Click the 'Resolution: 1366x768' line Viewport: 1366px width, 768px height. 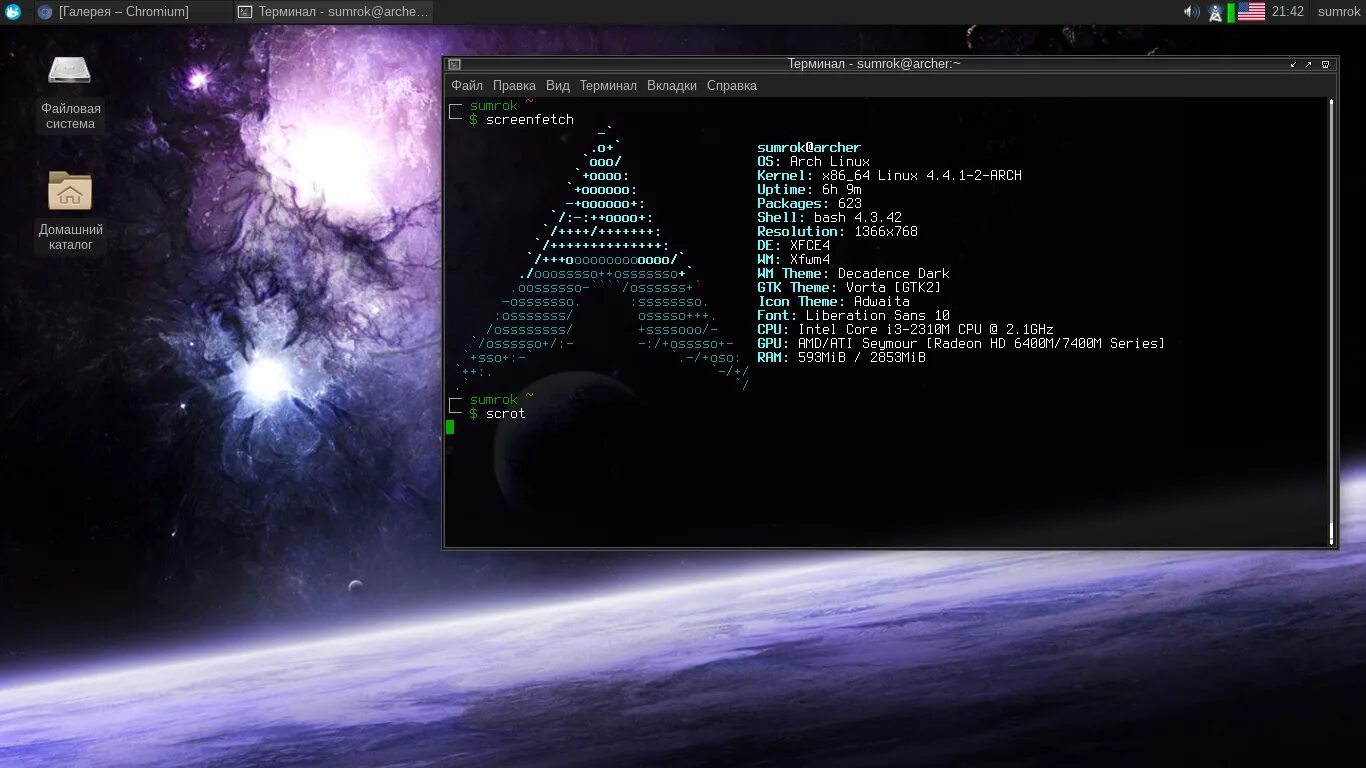[x=837, y=232]
